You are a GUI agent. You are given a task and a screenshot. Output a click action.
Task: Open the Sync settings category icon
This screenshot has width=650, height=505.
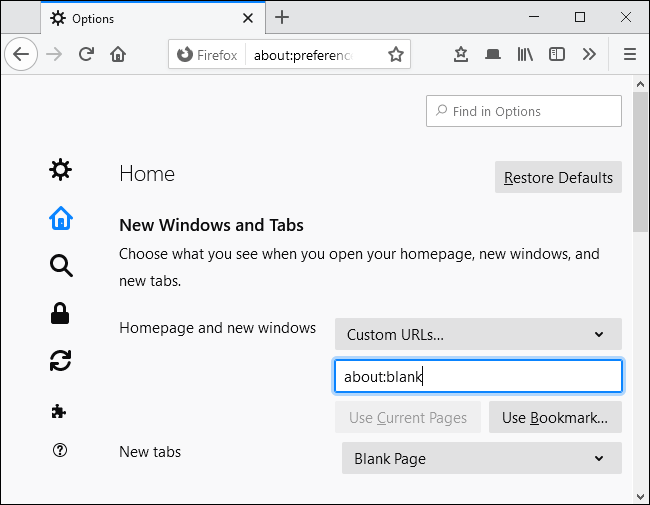[x=61, y=361]
